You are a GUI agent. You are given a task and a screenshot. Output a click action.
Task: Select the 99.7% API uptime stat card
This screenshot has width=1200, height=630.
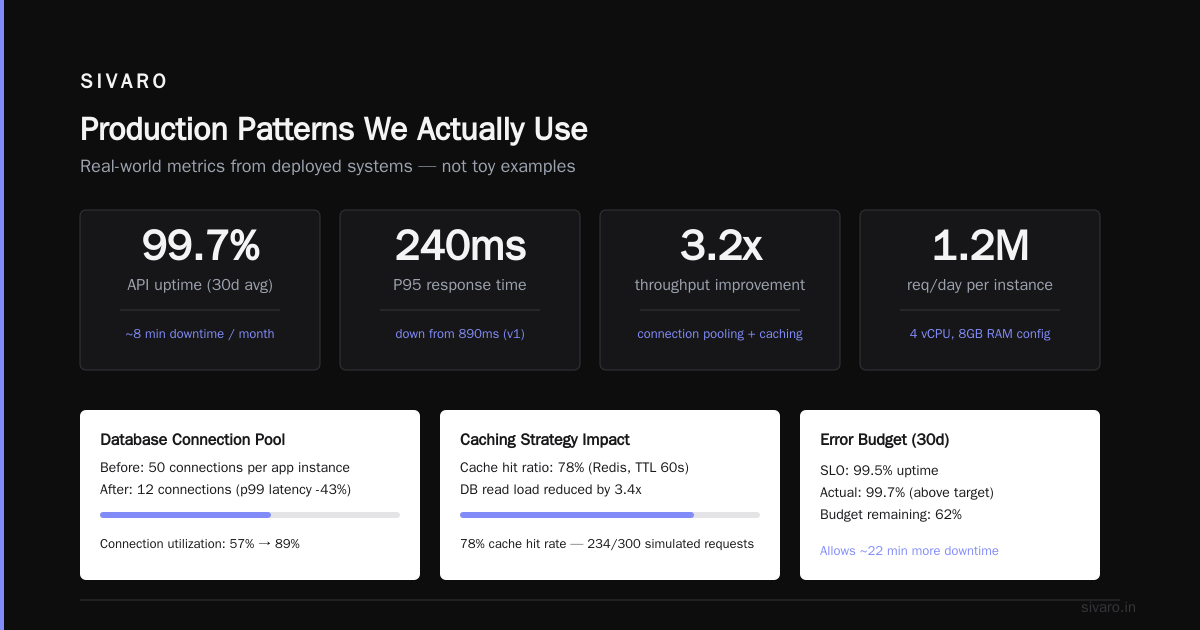pos(200,290)
